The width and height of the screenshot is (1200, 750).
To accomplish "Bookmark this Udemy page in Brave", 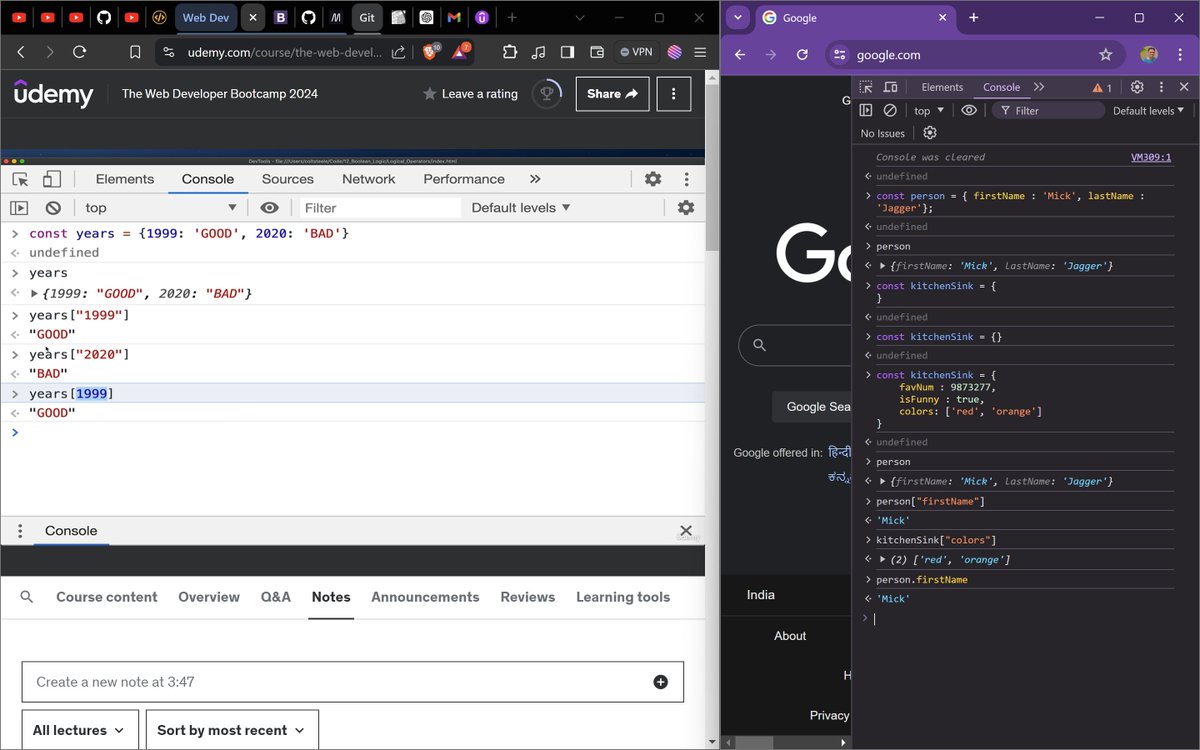I will point(136,52).
